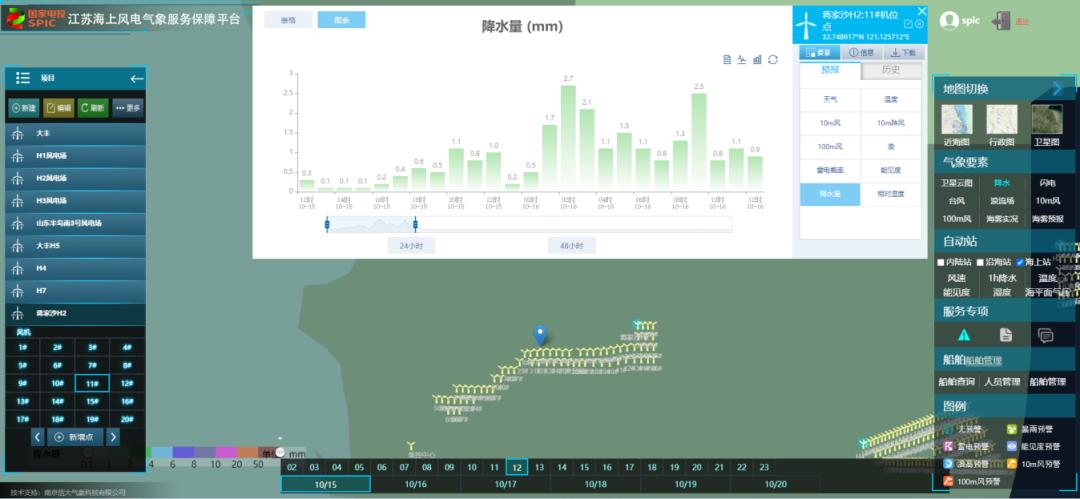Go to previous turbine page

point(38,437)
